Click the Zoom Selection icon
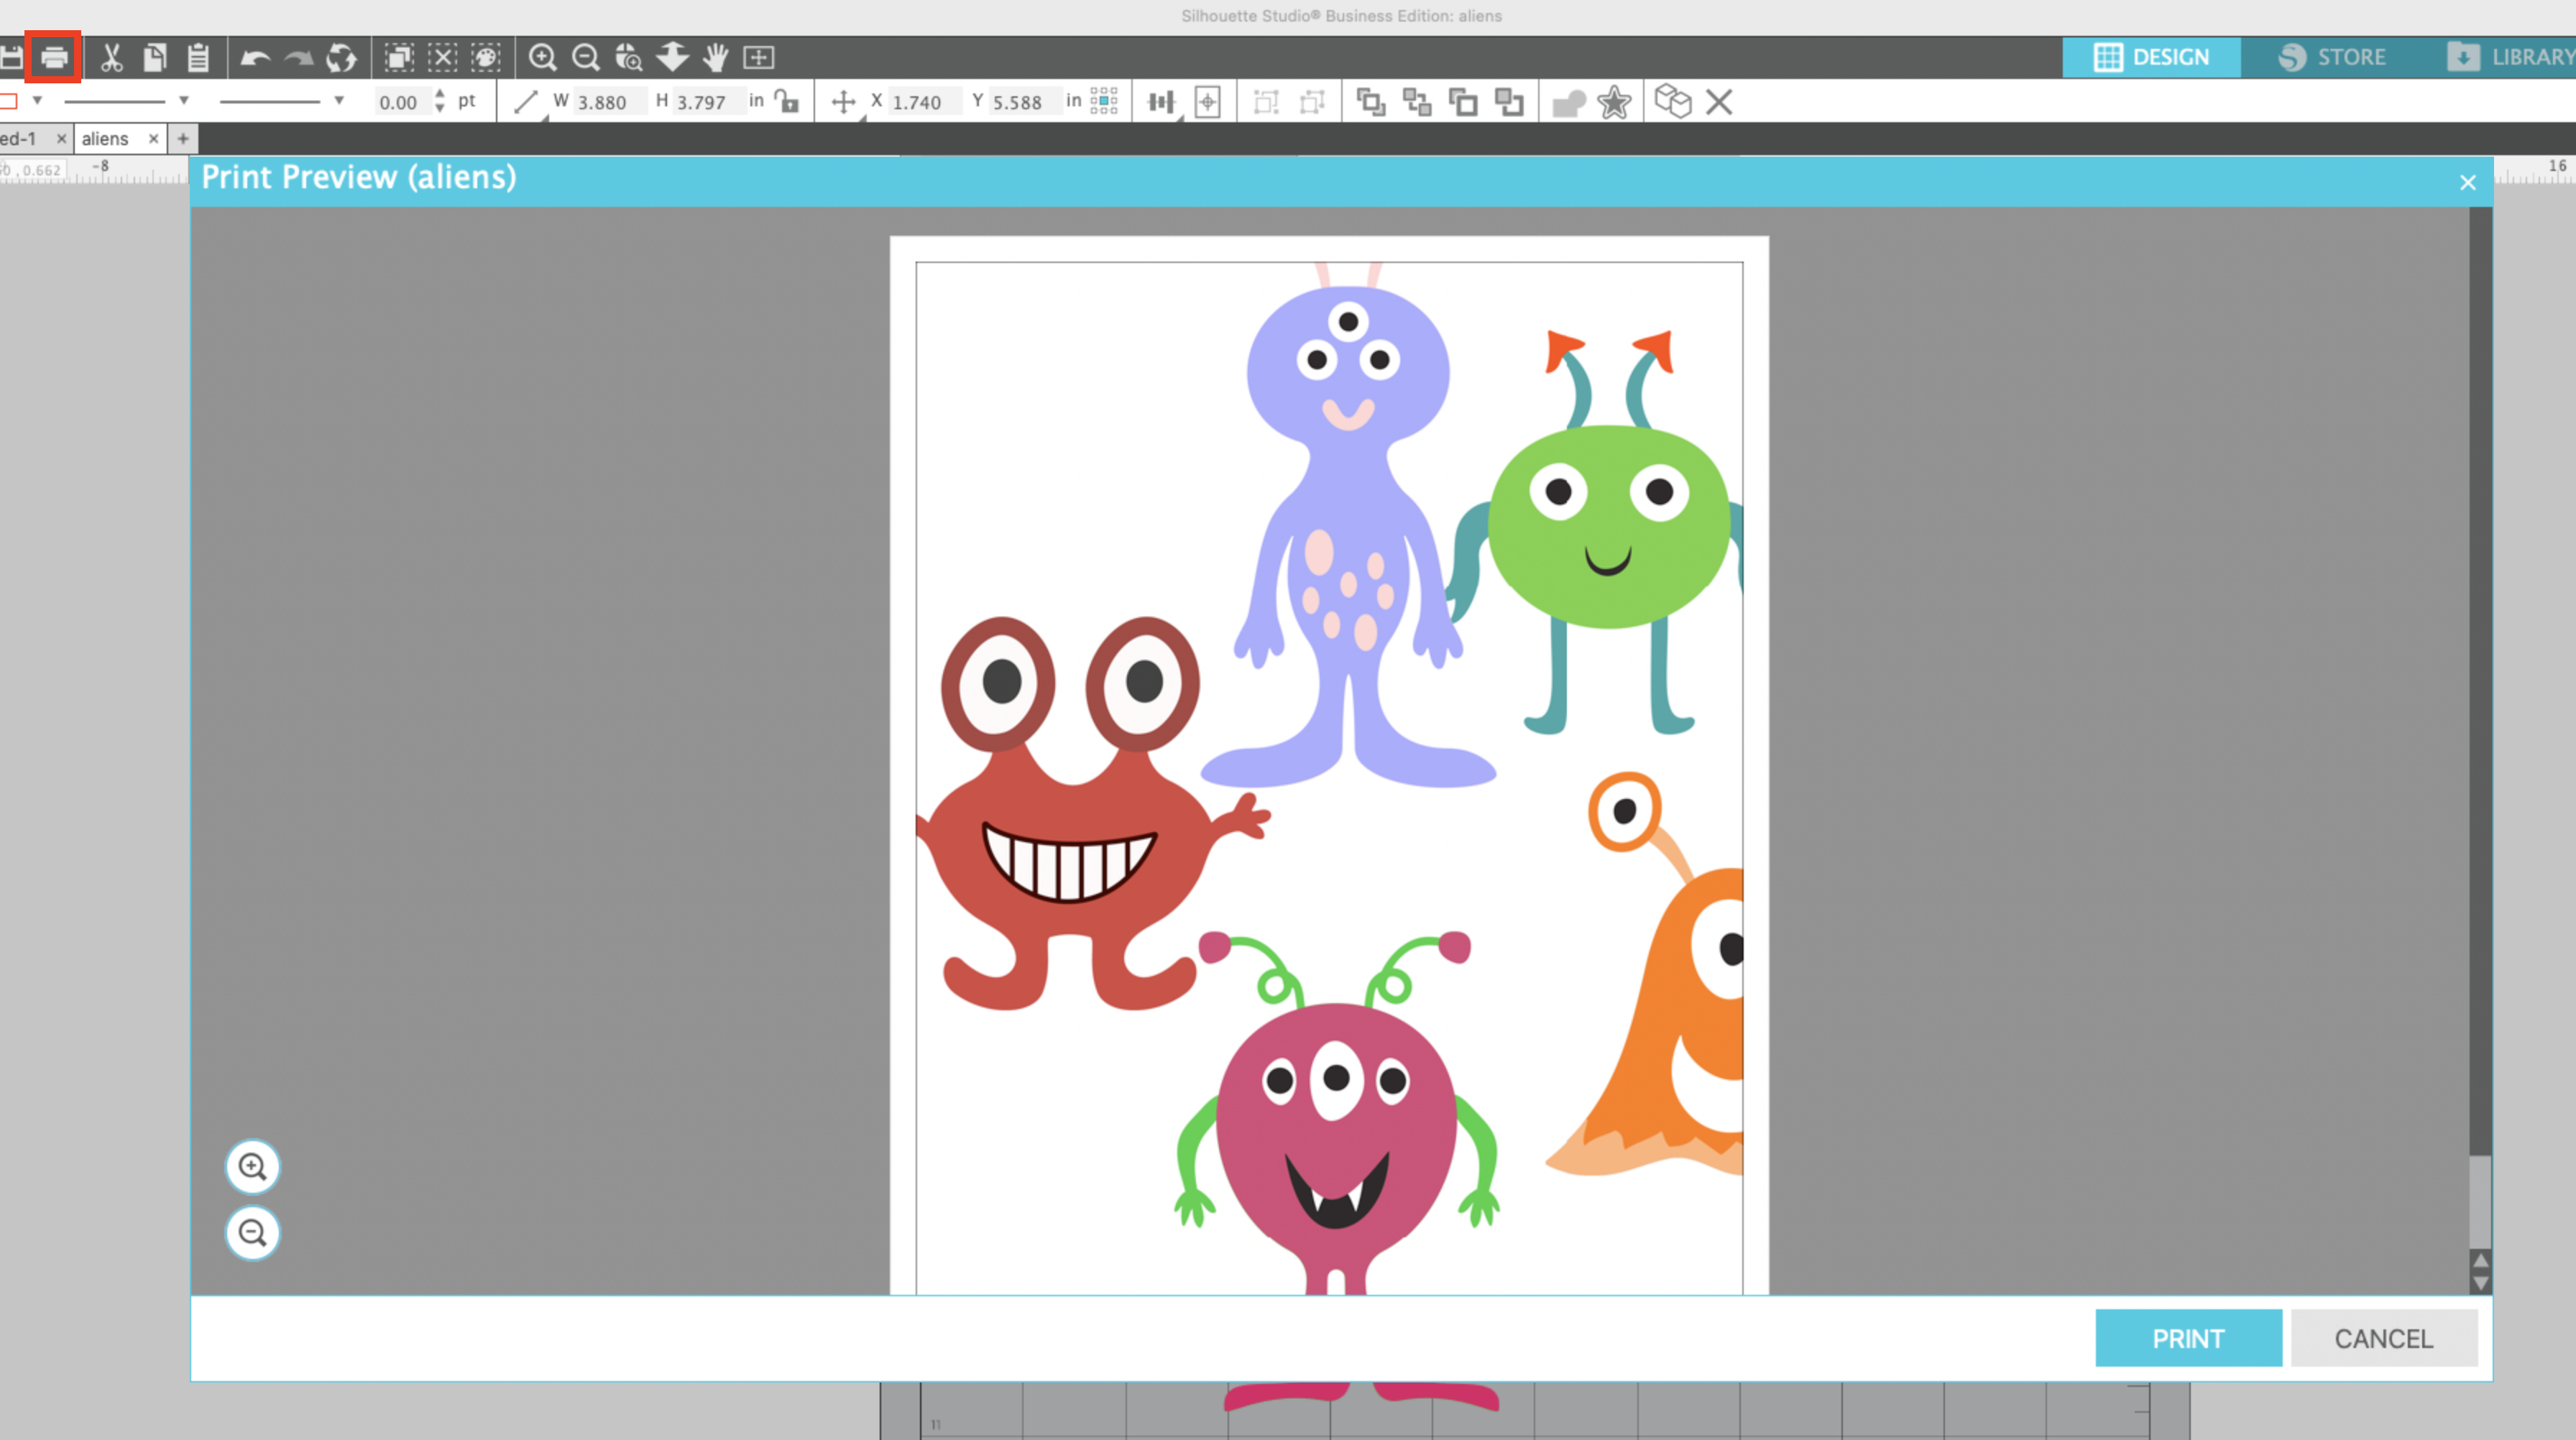This screenshot has height=1440, width=2576. [629, 57]
